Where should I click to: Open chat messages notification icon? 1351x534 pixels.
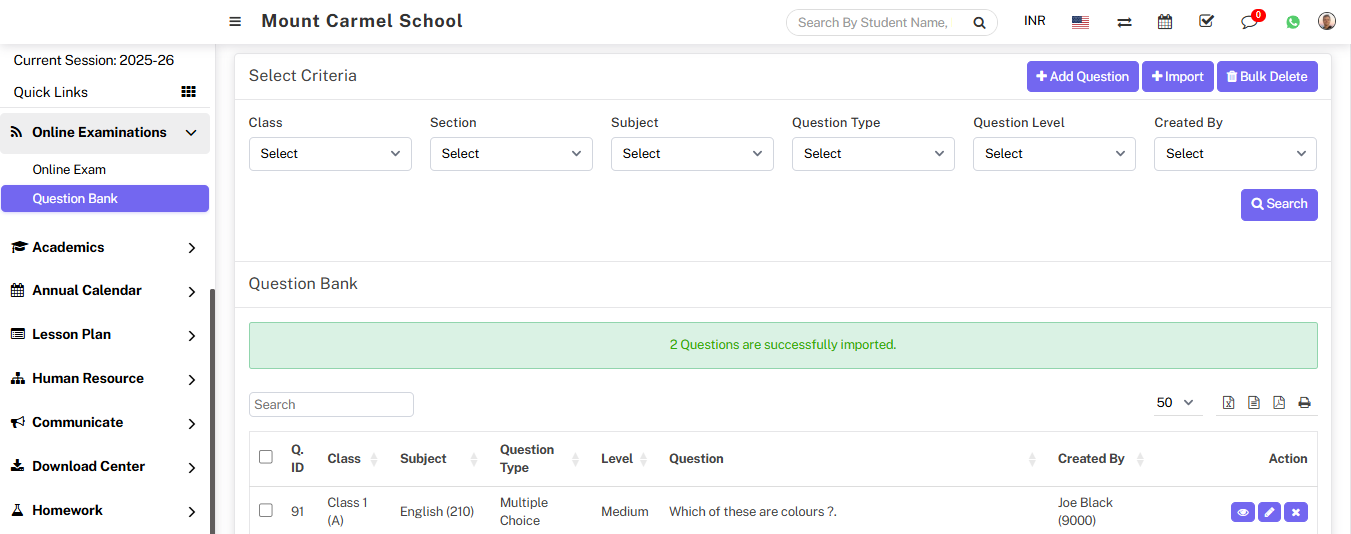point(1249,22)
